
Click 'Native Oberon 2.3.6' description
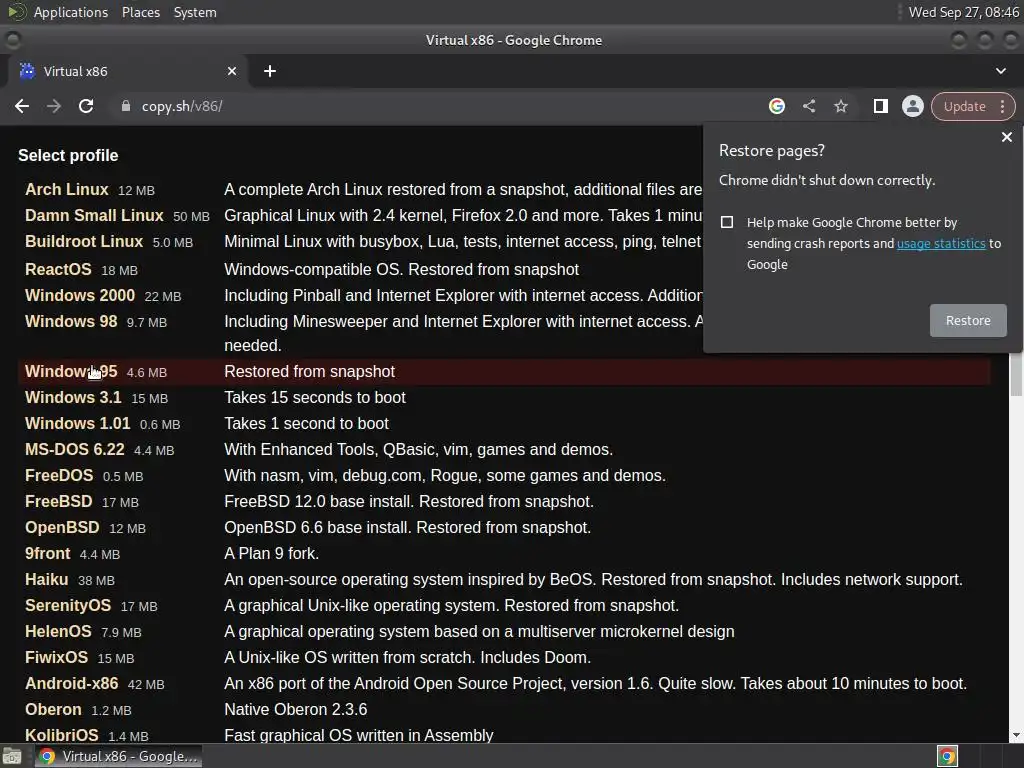296,710
